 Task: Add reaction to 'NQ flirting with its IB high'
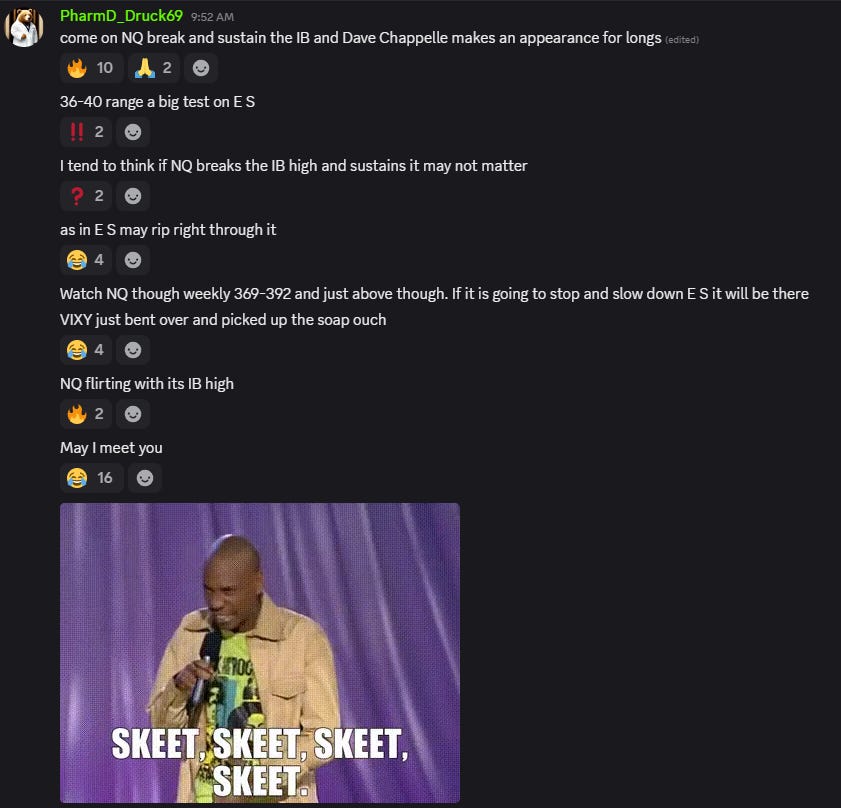tap(133, 414)
